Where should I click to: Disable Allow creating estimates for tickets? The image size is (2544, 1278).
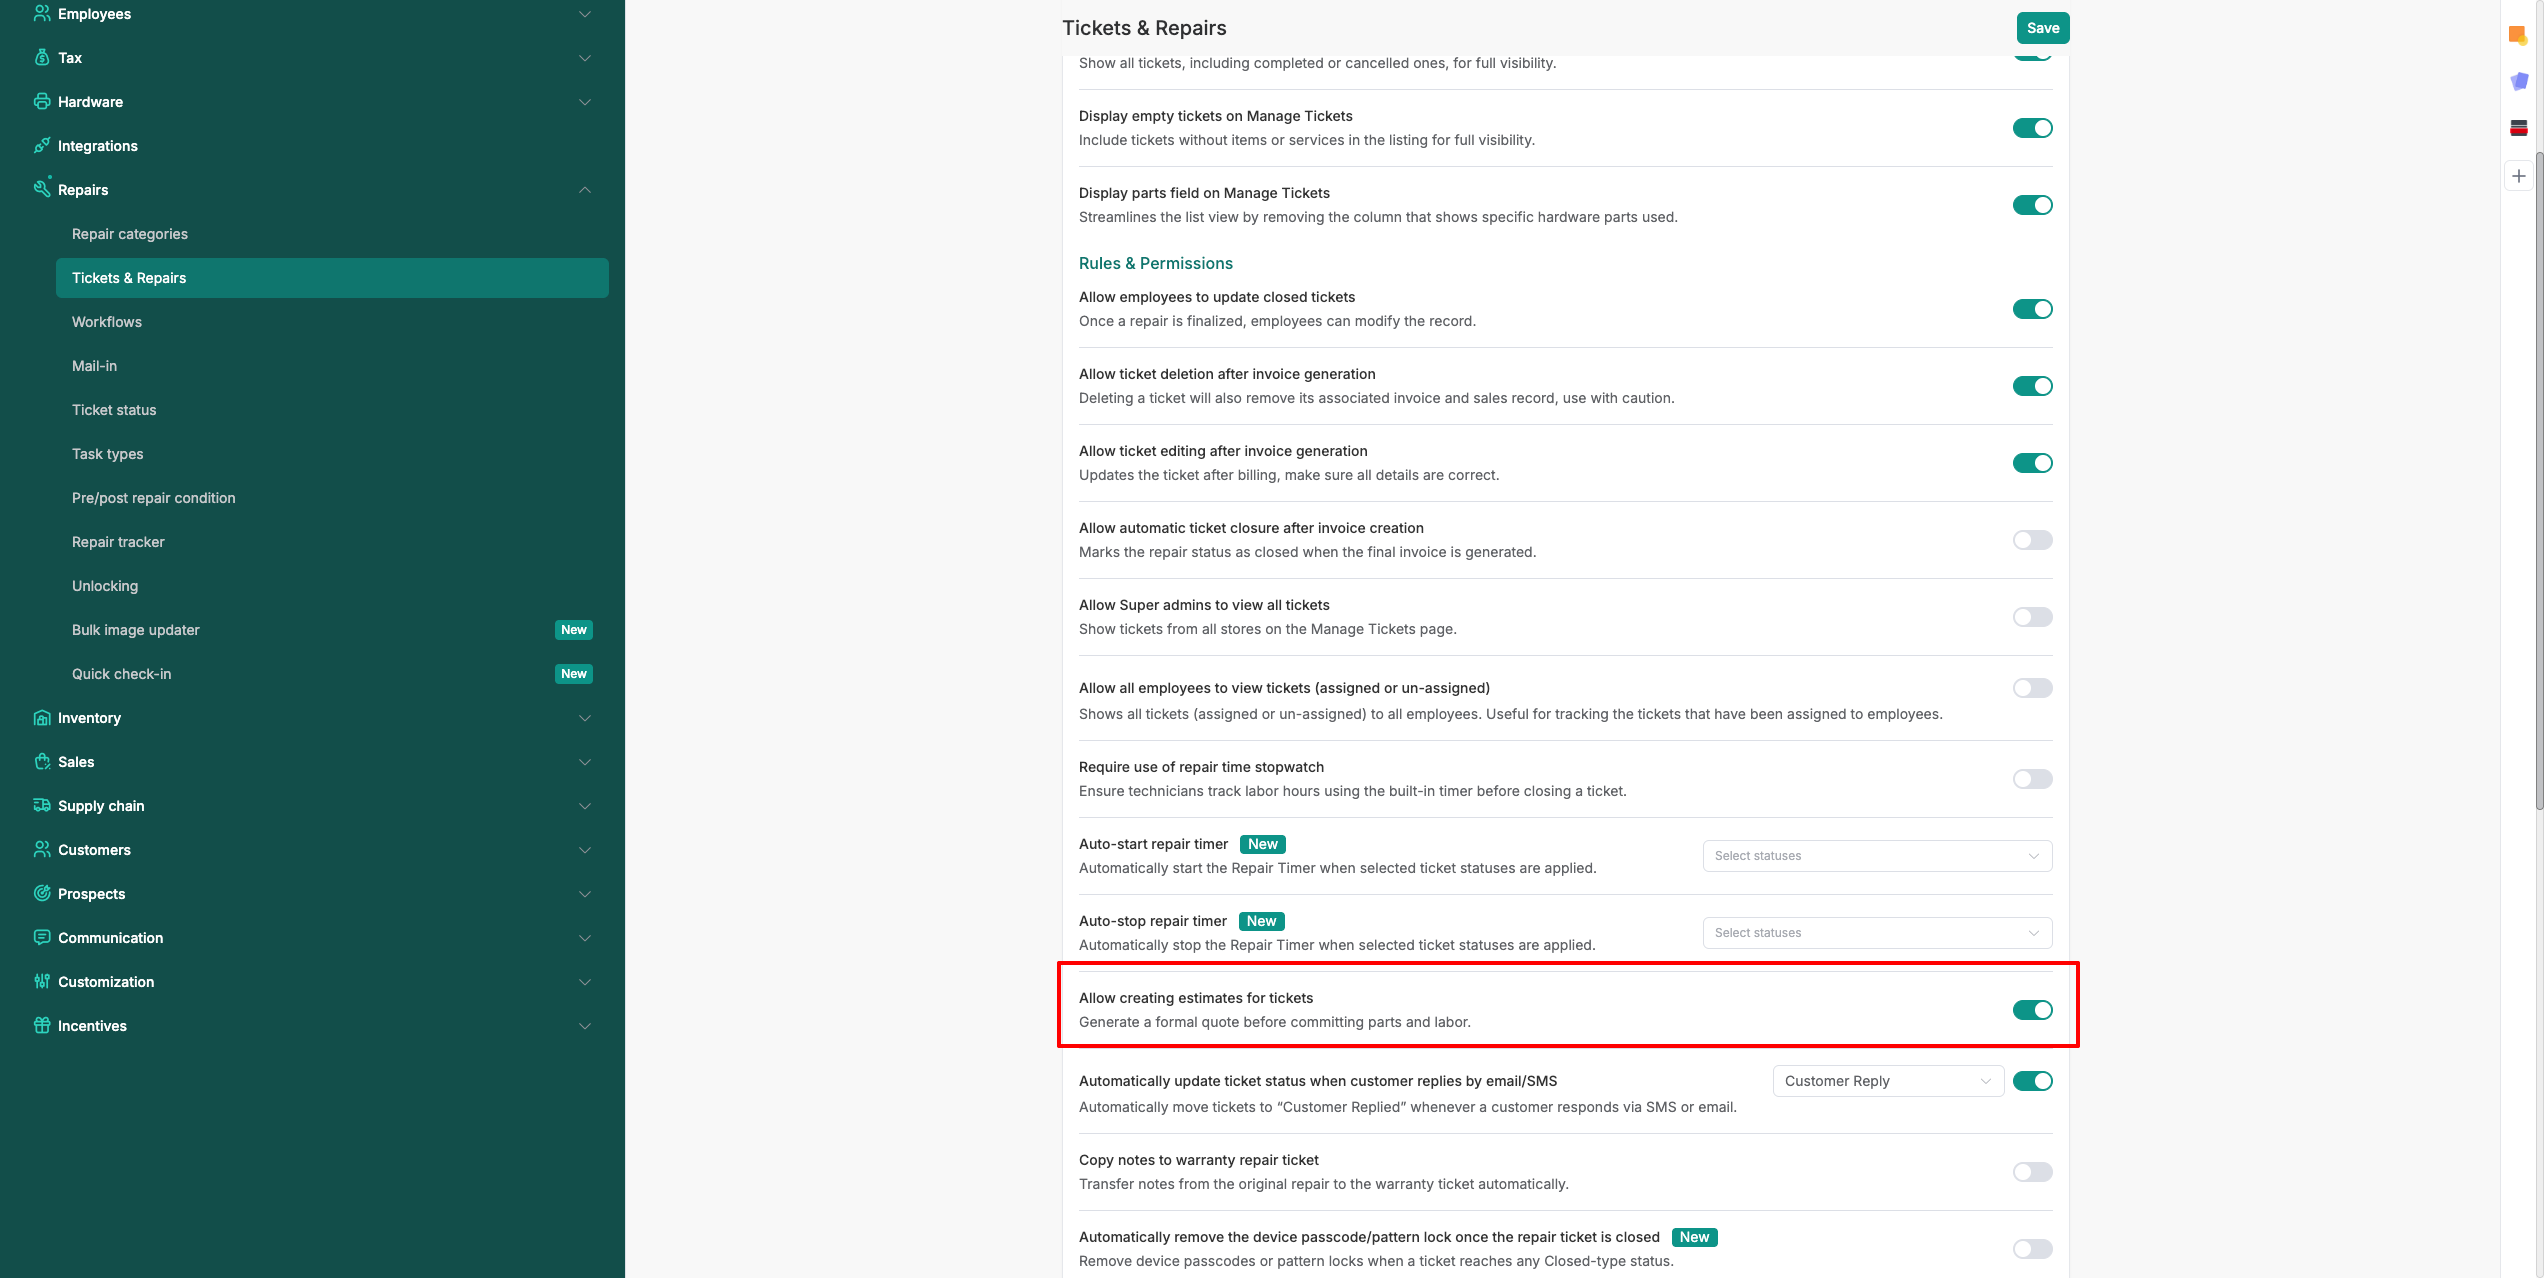click(x=2031, y=1010)
